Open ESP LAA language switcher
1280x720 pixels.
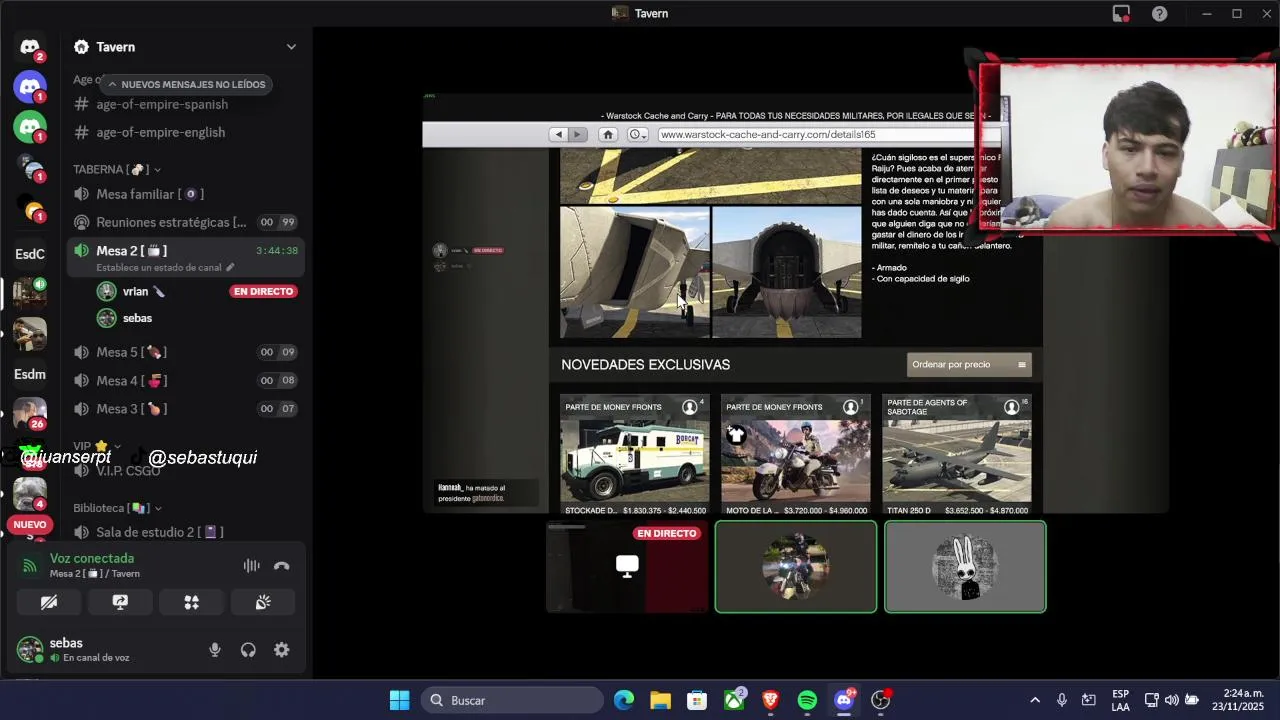coord(1120,700)
